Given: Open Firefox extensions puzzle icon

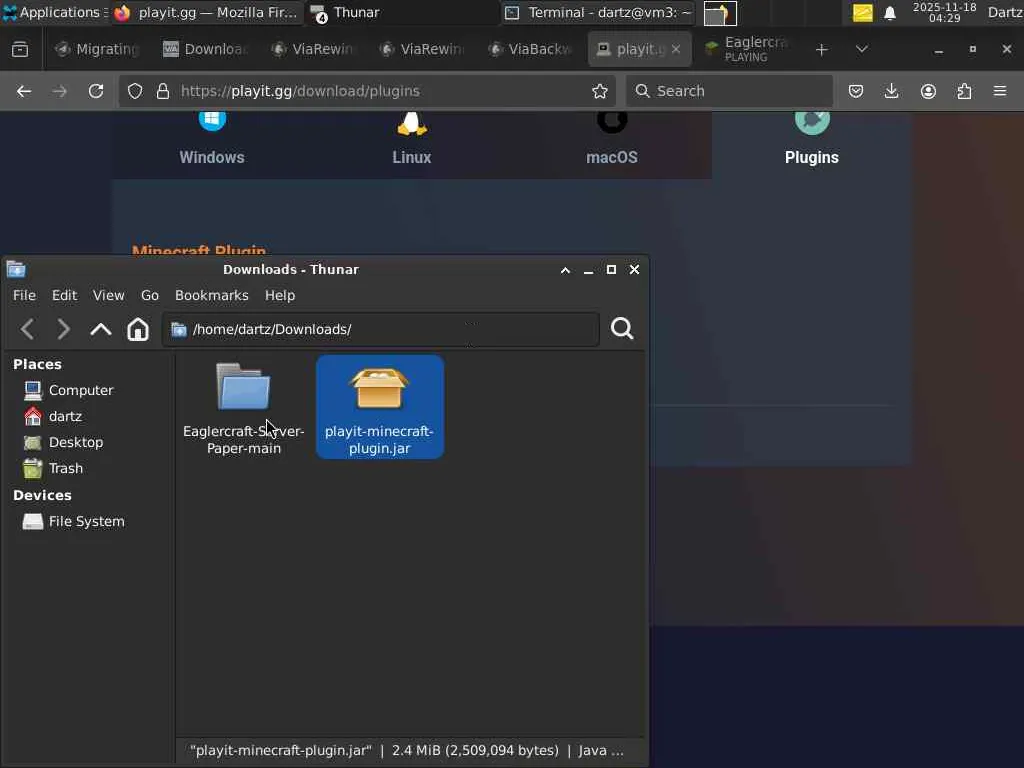Looking at the screenshot, I should 964,91.
